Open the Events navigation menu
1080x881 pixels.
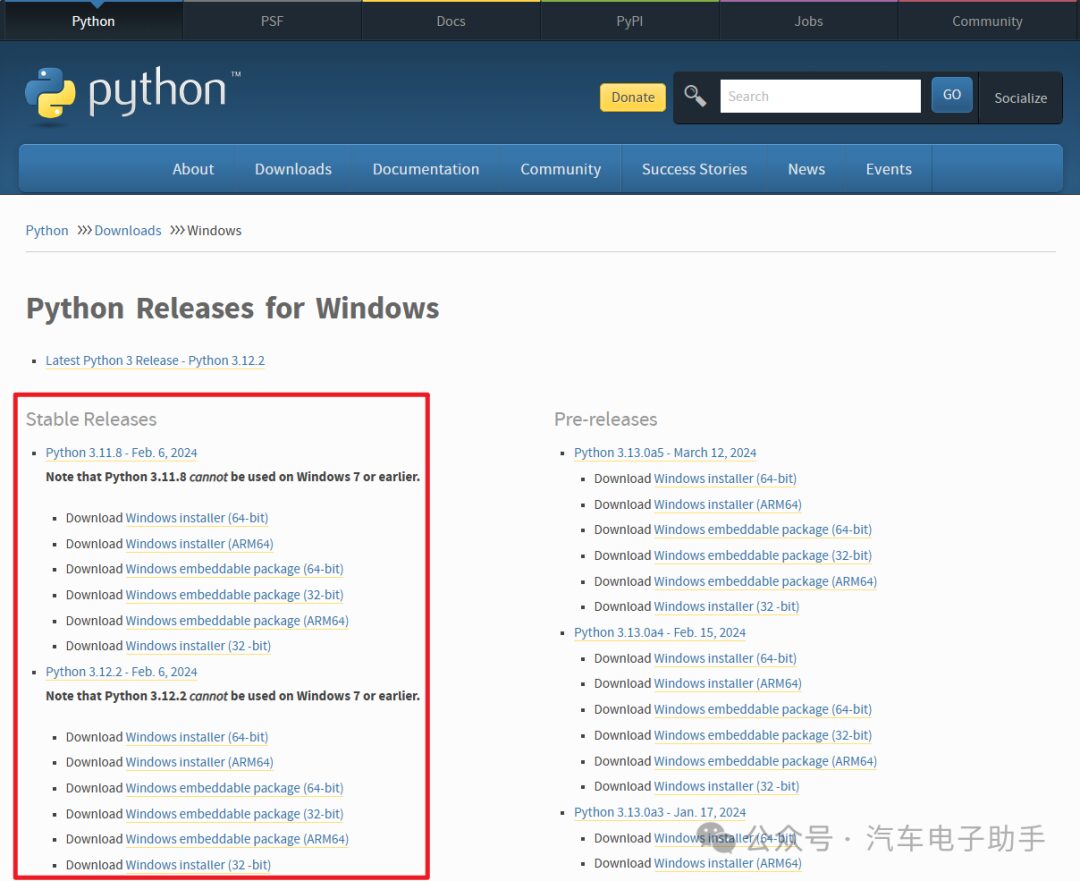(x=889, y=169)
